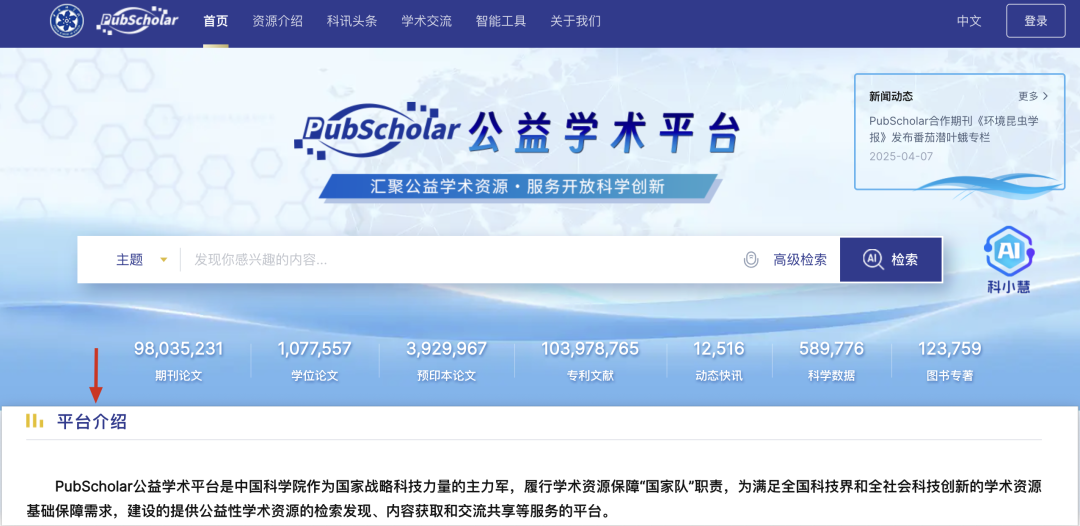1080x526 pixels.
Task: Click the 专利文献 statistic 103,978,765
Action: coord(590,361)
